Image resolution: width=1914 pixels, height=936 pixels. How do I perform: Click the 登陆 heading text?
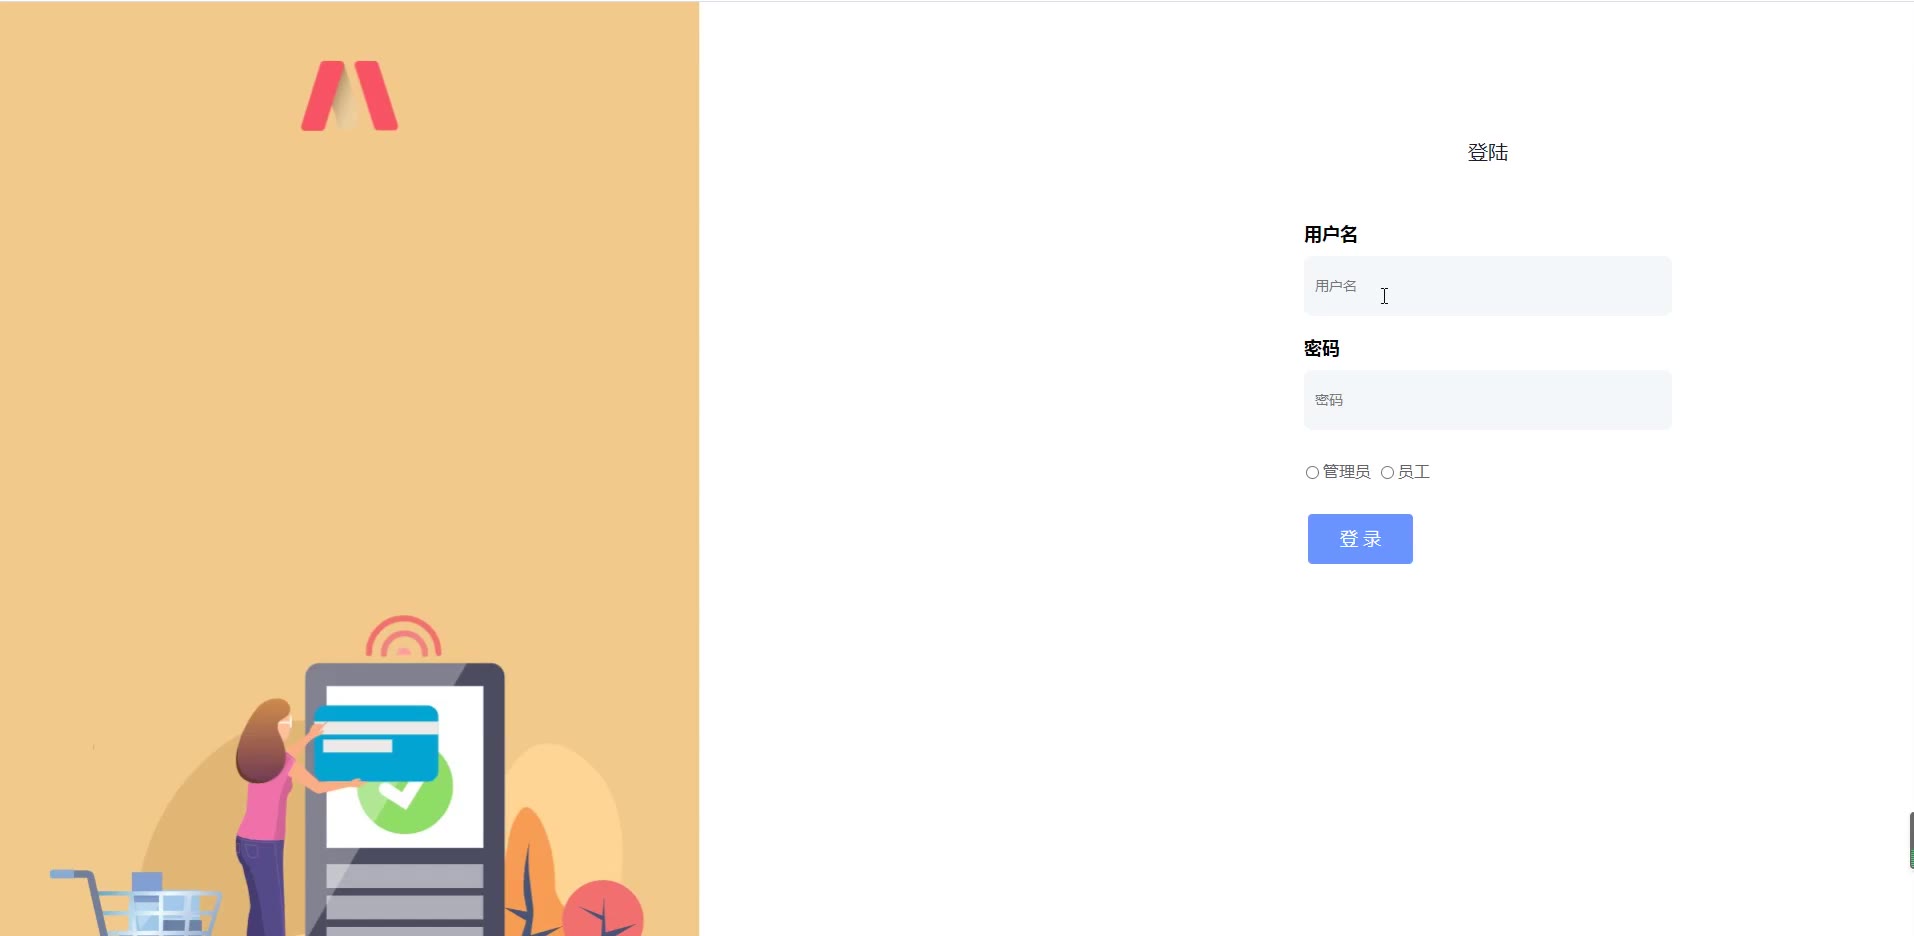click(1487, 152)
